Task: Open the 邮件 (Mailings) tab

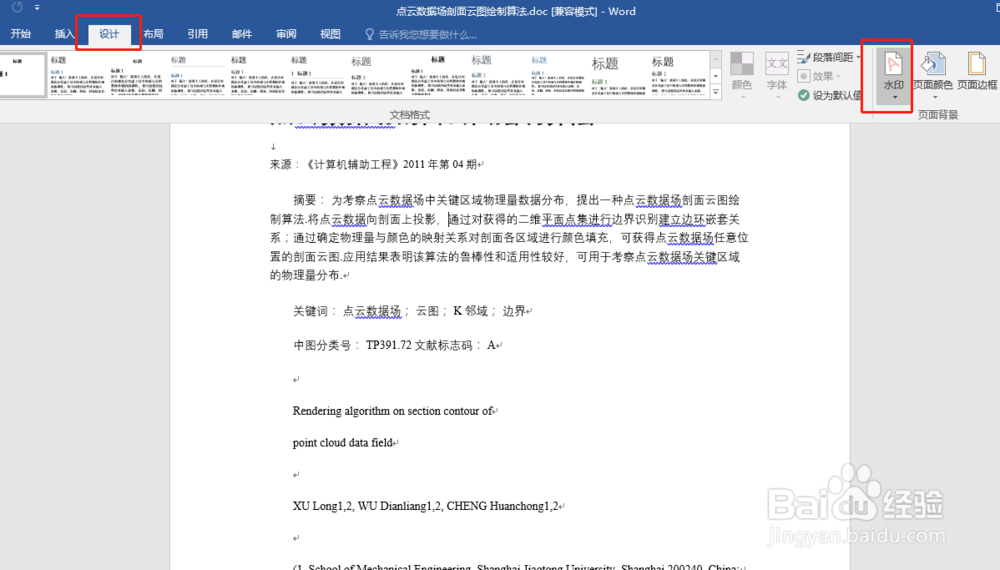Action: tap(242, 34)
